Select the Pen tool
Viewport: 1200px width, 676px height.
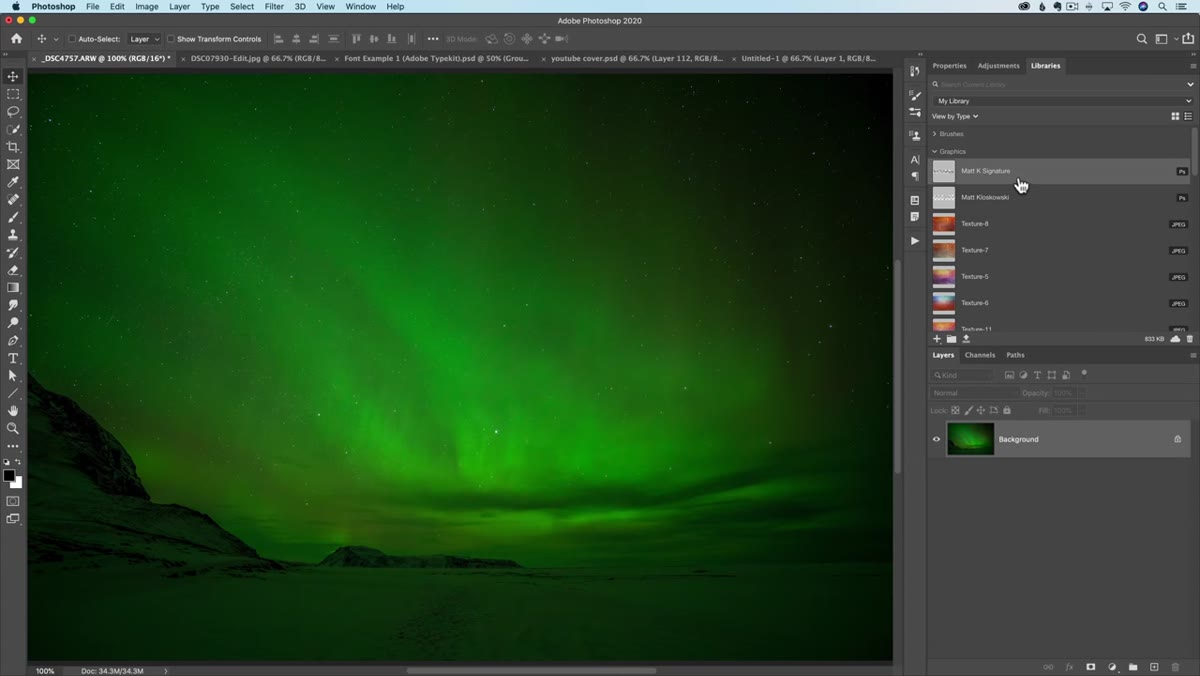pyautogui.click(x=13, y=341)
